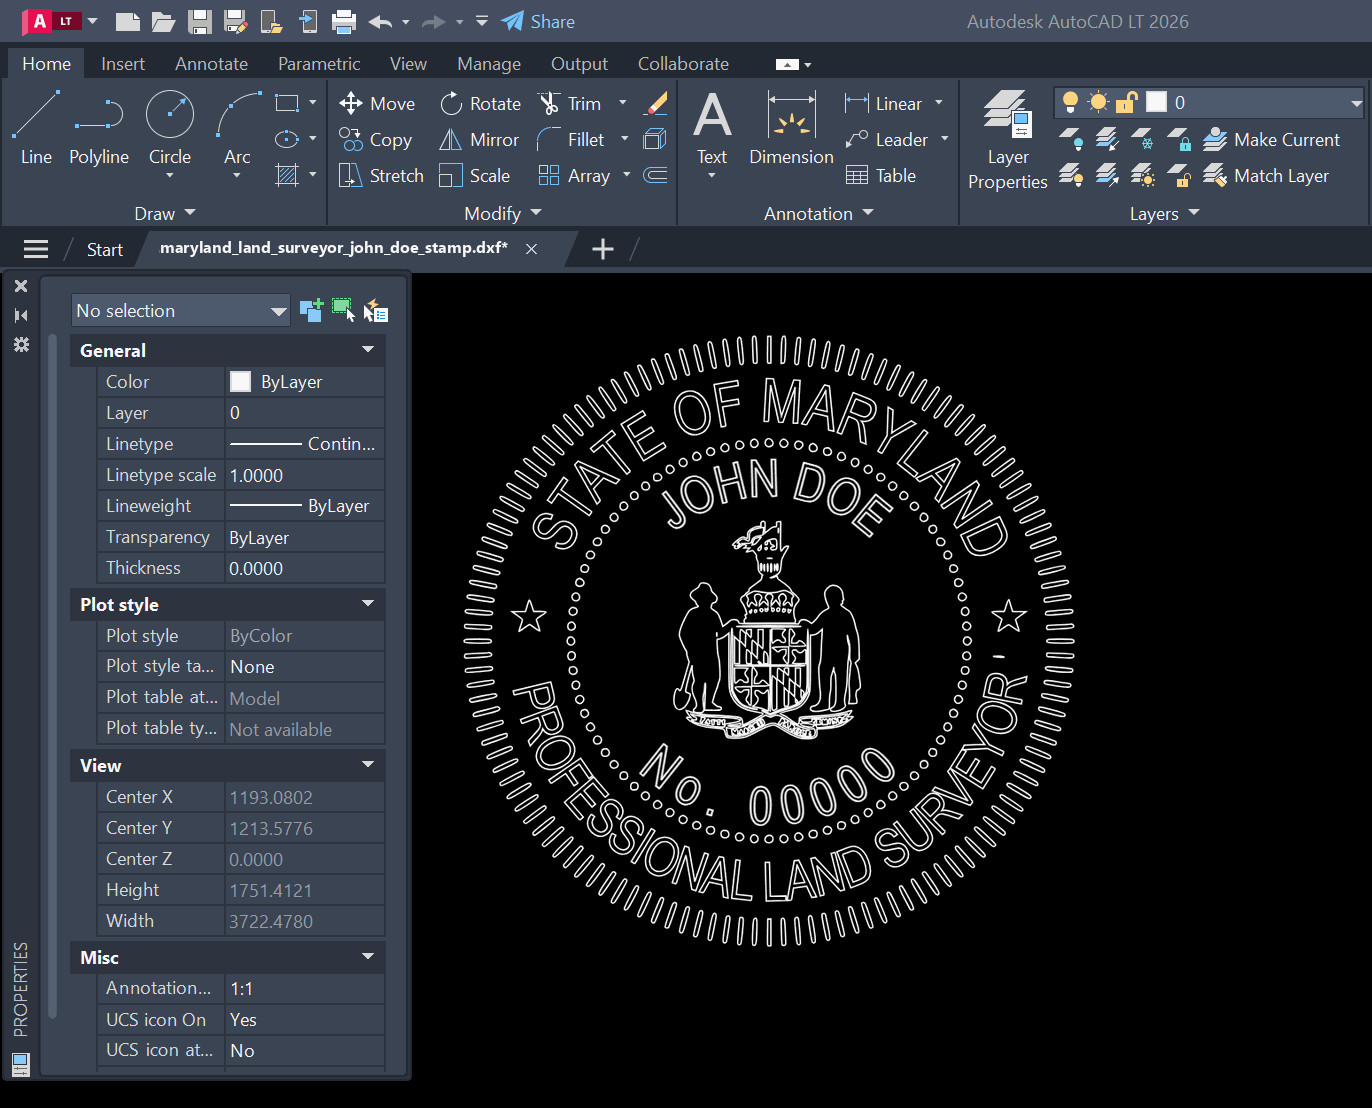The width and height of the screenshot is (1372, 1108).
Task: Choose the Scale tool
Action: tap(475, 176)
